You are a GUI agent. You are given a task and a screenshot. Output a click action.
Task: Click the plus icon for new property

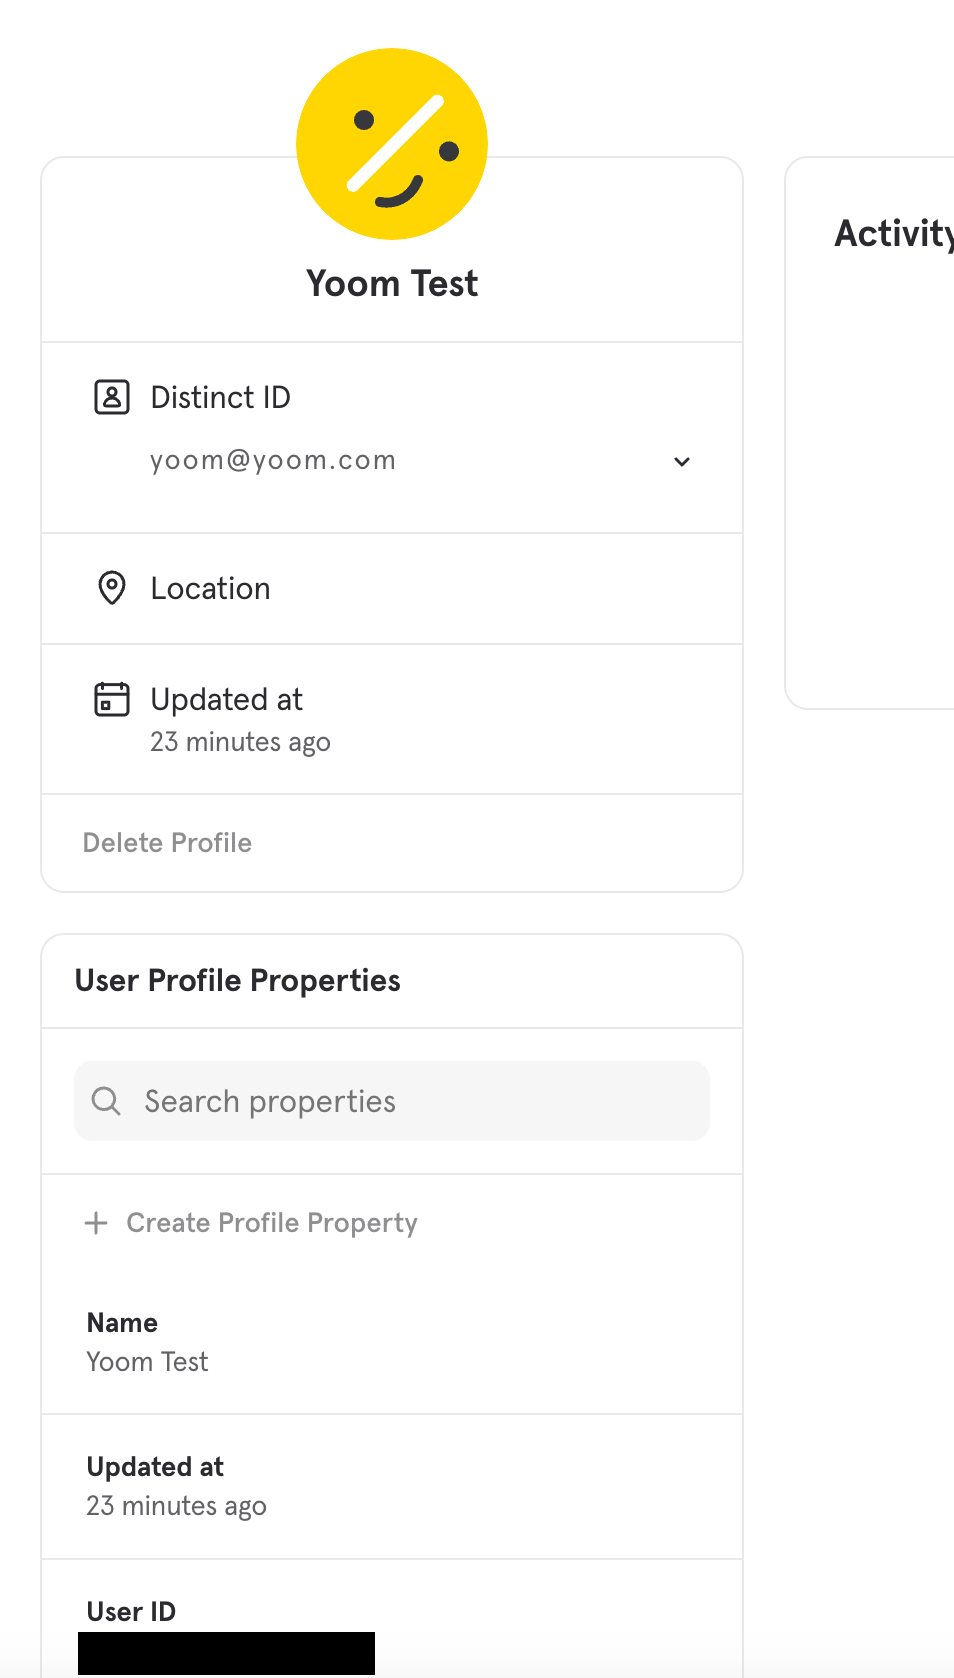click(x=96, y=1223)
